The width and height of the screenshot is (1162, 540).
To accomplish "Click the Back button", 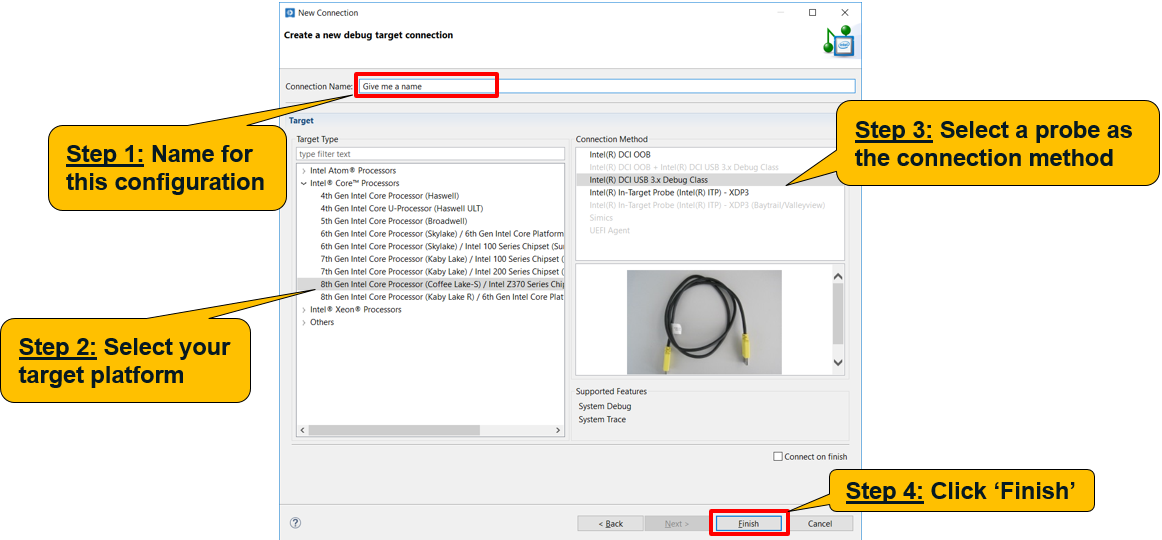I will 611,524.
